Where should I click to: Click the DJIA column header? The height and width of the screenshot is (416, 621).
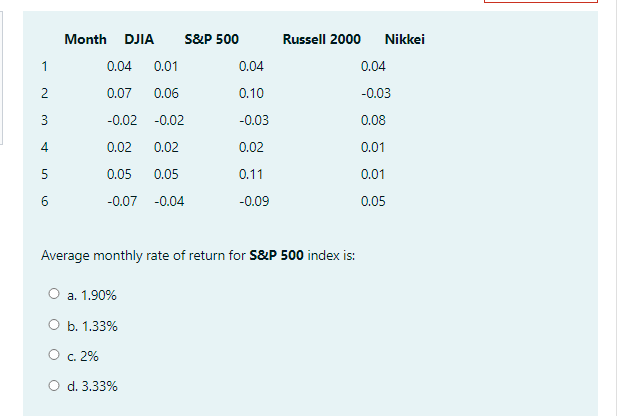138,40
